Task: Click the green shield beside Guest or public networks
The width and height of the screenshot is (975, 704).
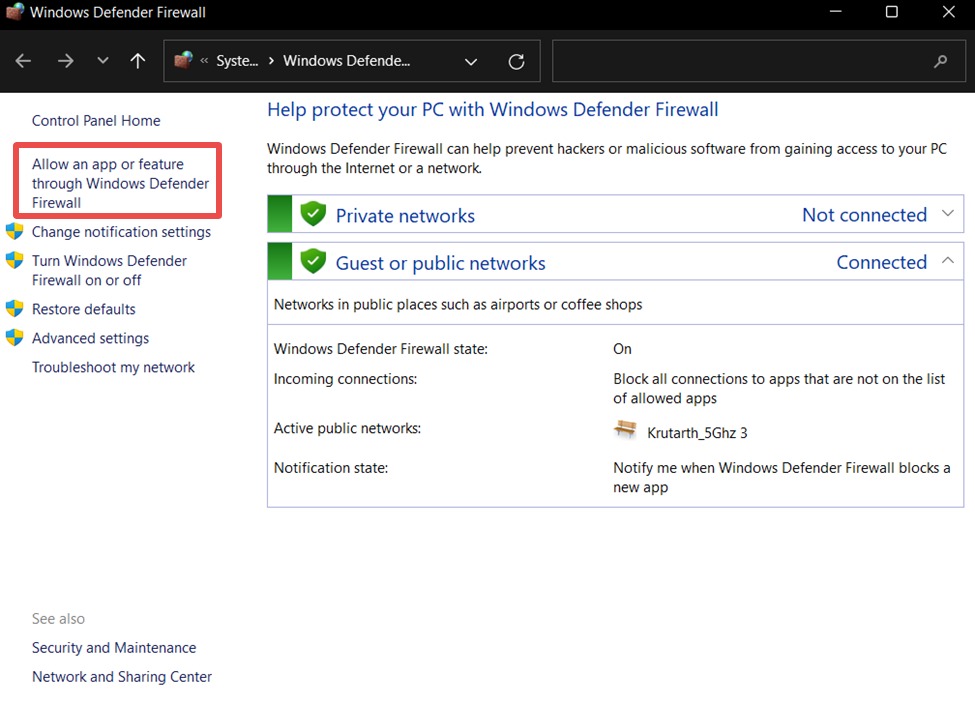Action: click(314, 262)
